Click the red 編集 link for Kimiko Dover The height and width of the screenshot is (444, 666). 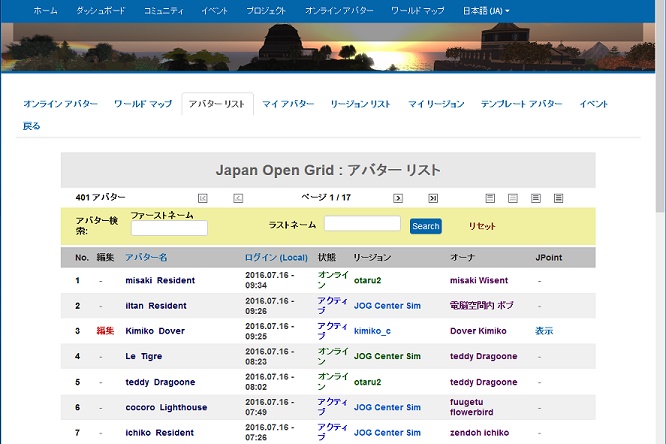105,331
